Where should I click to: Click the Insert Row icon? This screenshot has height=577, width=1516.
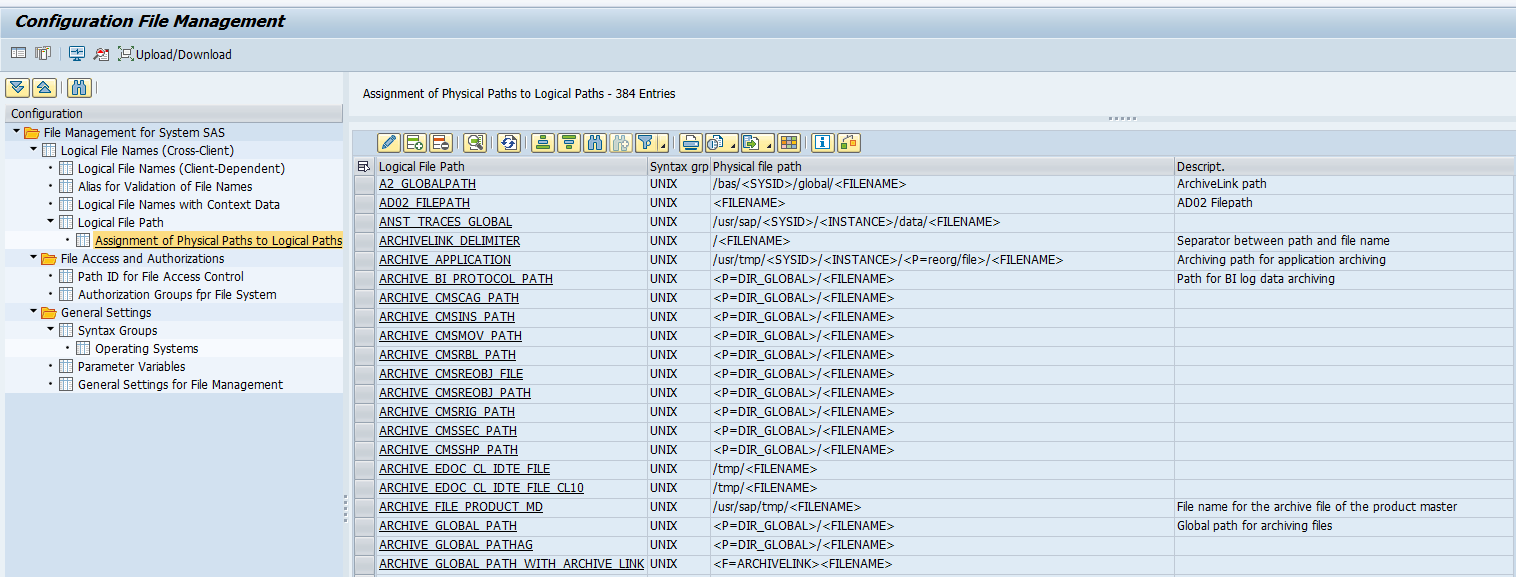tap(417, 143)
